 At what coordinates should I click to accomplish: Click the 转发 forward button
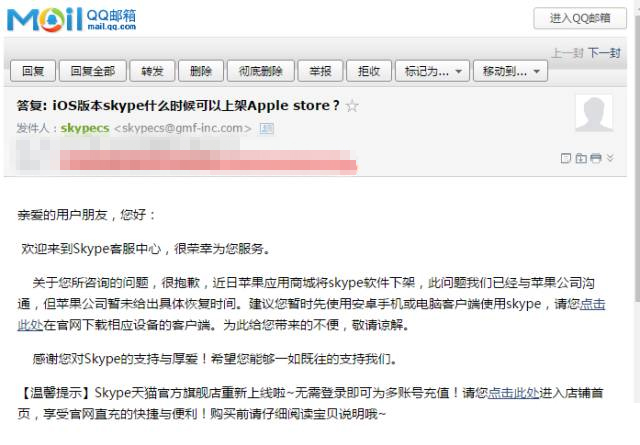[x=152, y=71]
